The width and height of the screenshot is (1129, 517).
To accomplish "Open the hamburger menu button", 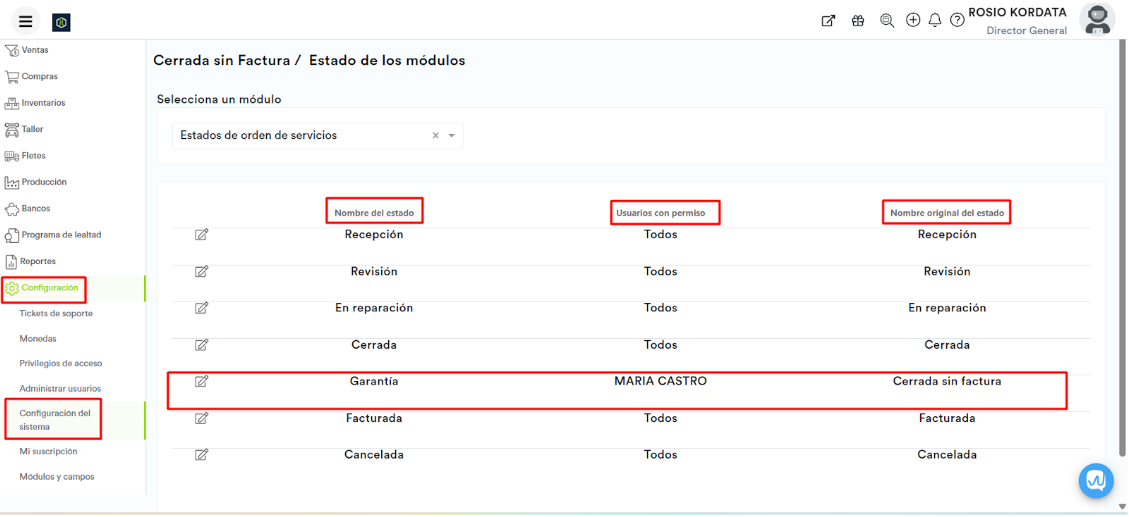I will [x=26, y=22].
